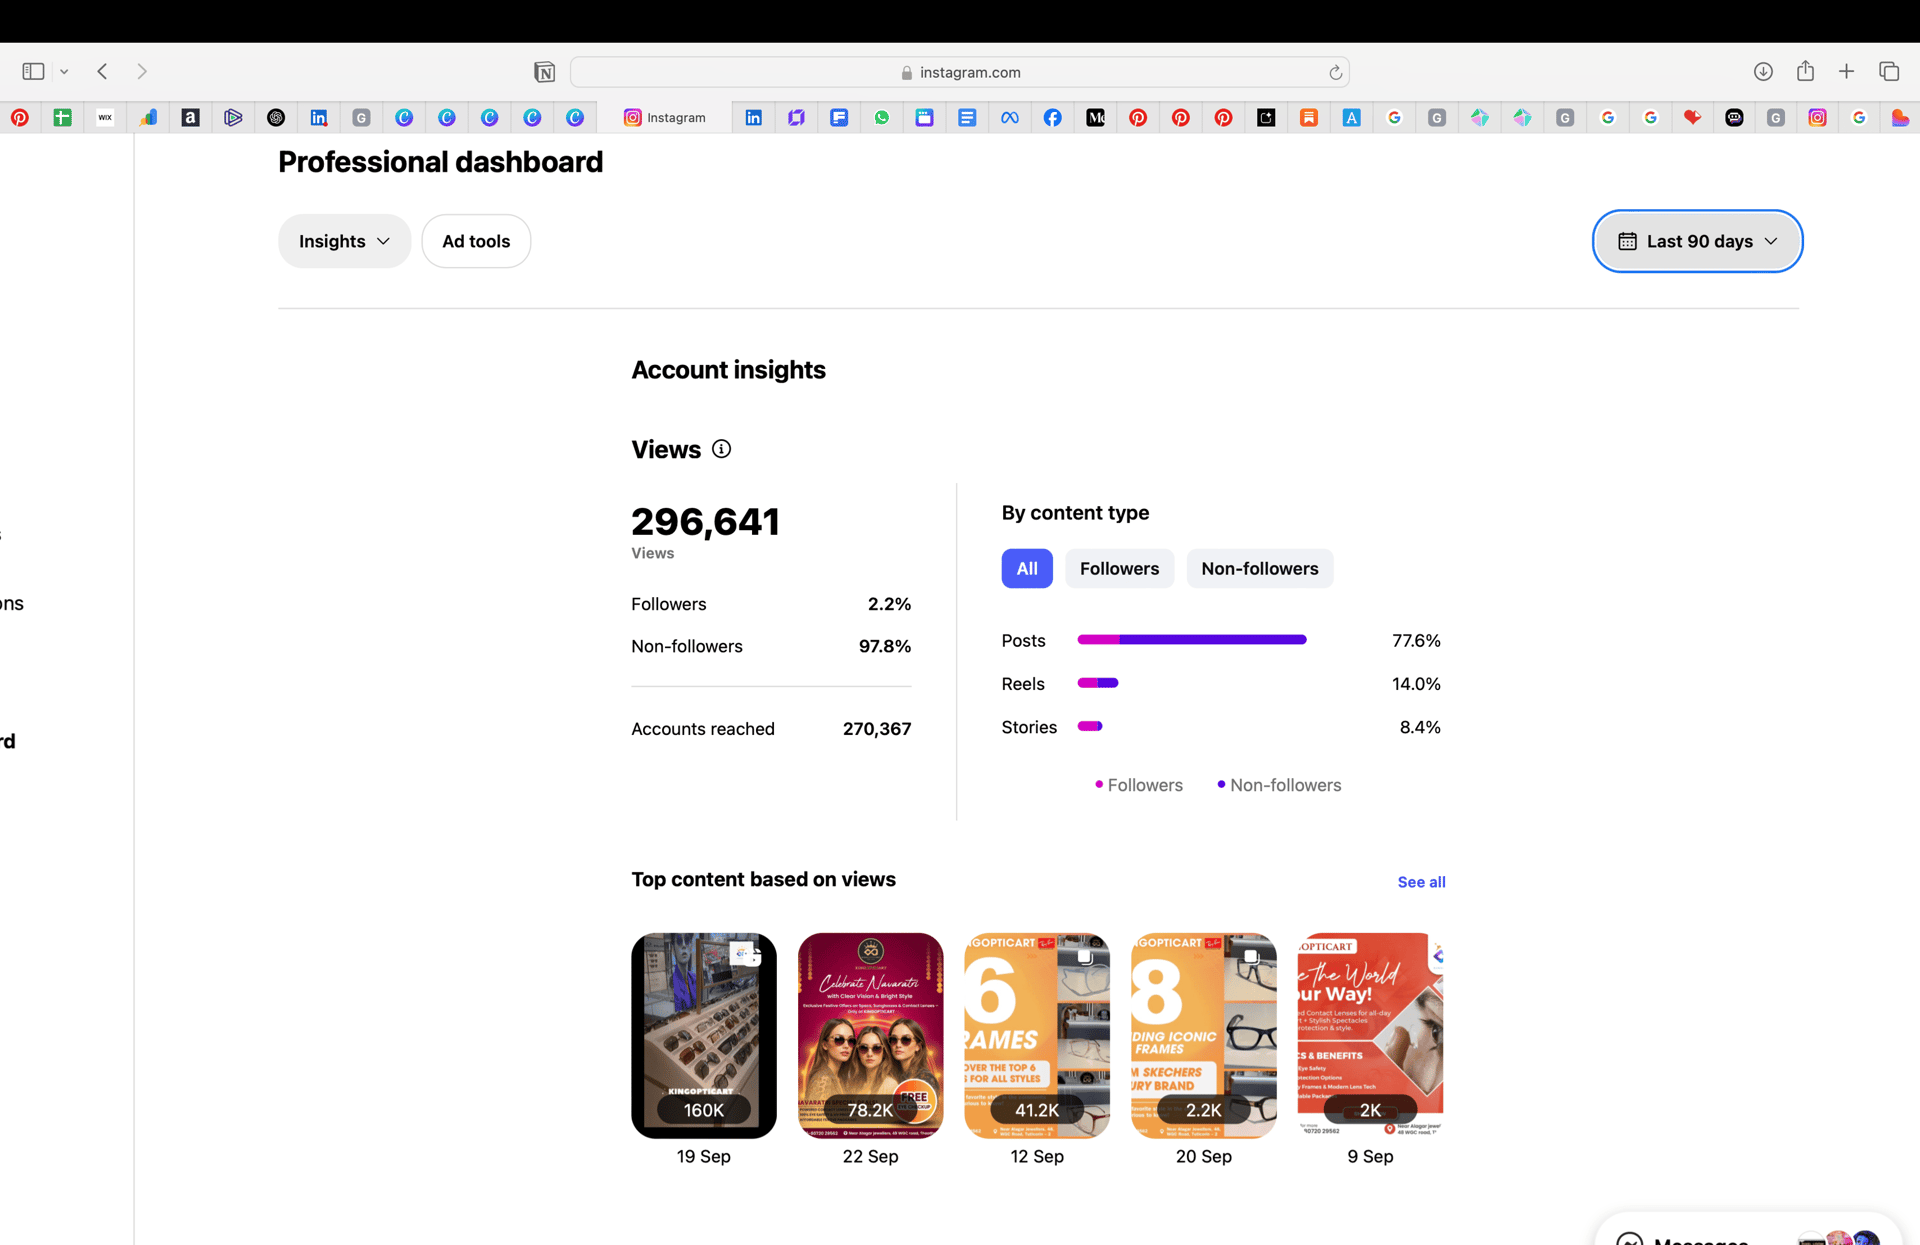Open the Last 90 days date dropdown

click(x=1697, y=241)
